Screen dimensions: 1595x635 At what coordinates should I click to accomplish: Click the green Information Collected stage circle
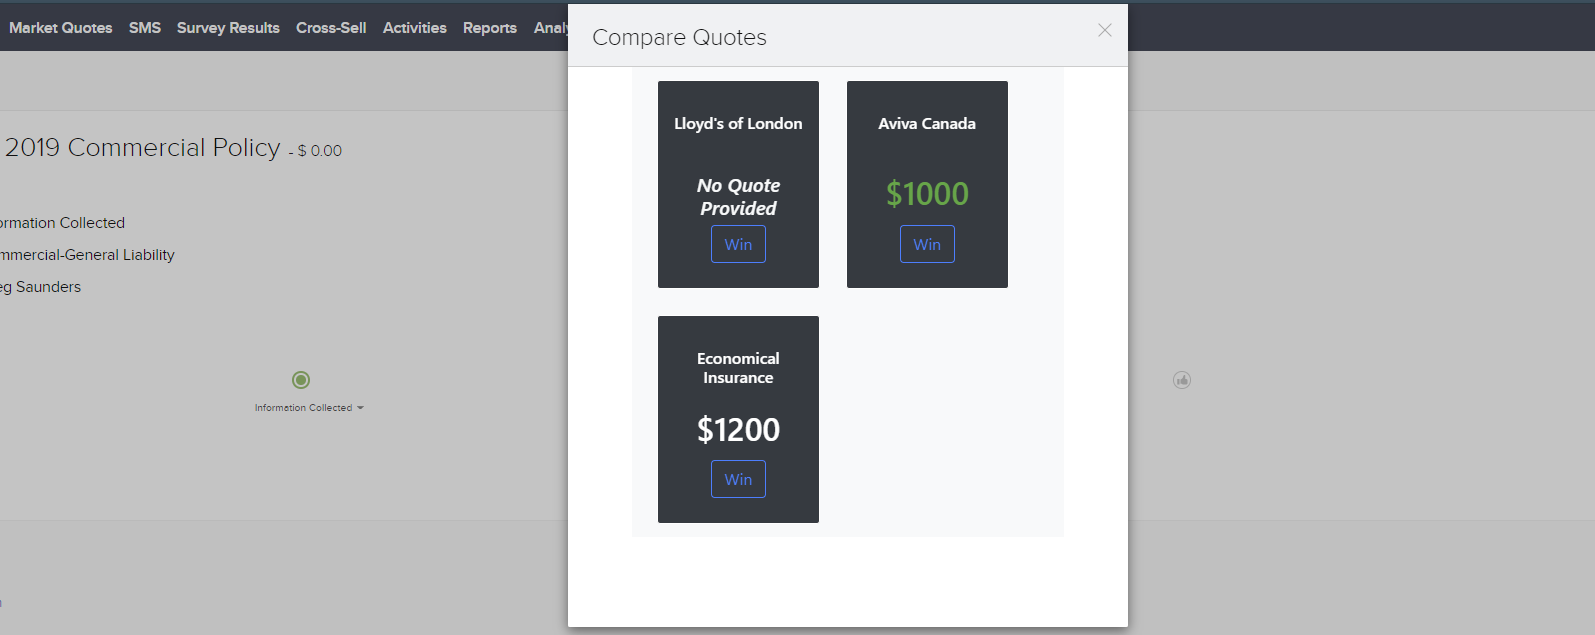(x=301, y=380)
